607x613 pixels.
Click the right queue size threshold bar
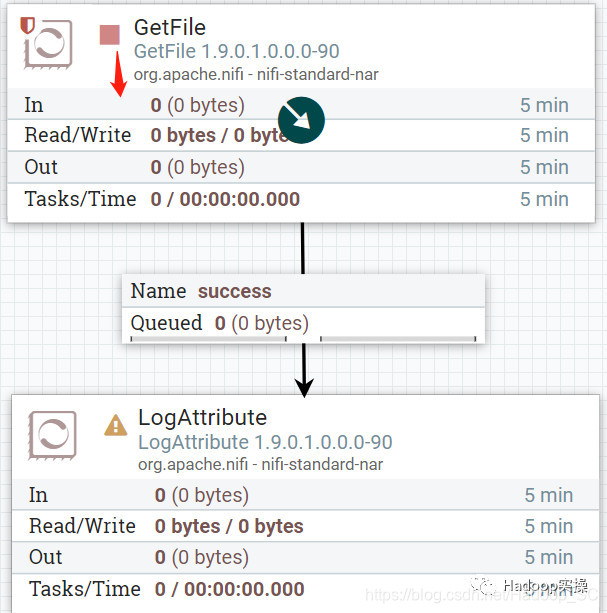click(398, 339)
